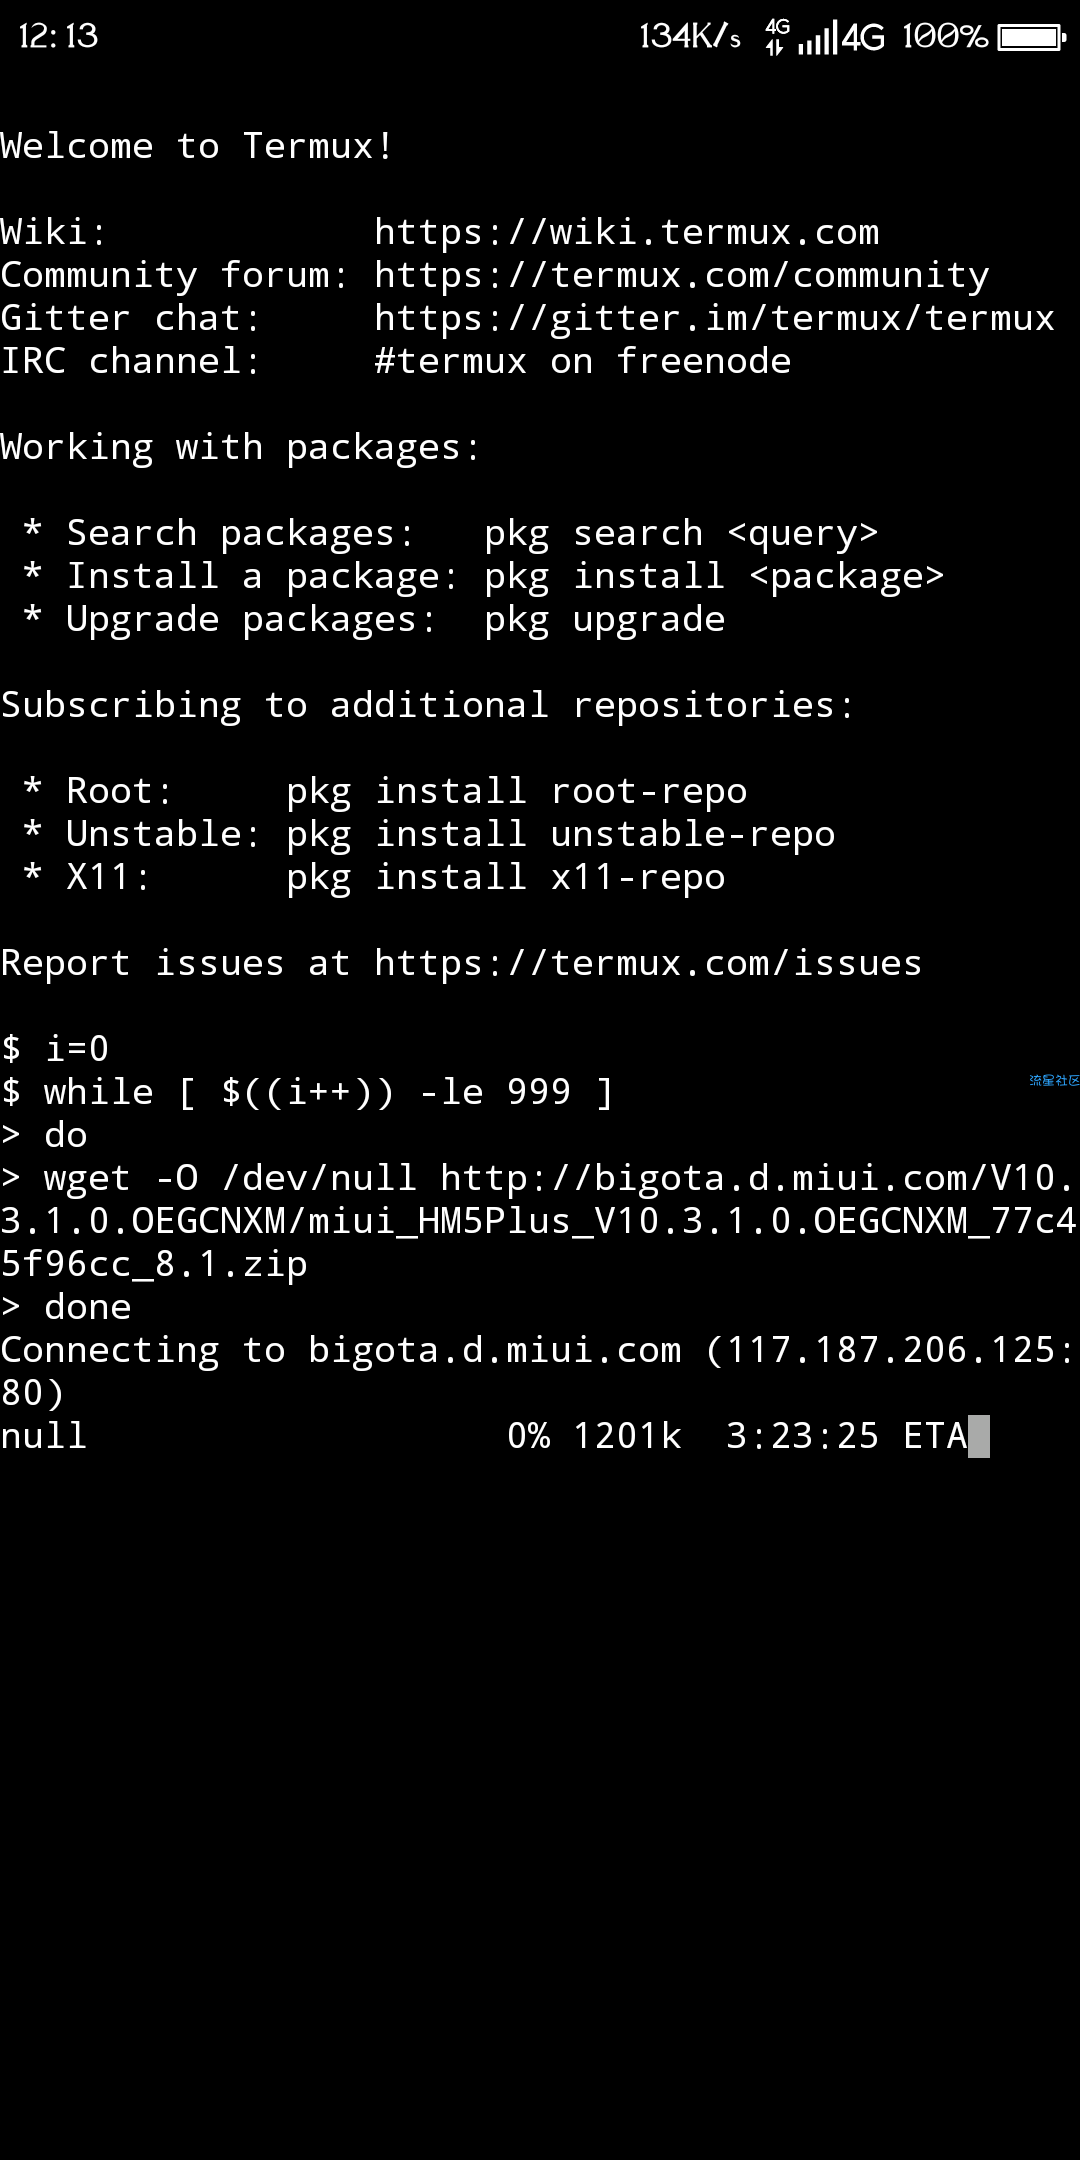1080x2160 pixels.
Task: Open the termux.com/community forum link
Action: point(682,276)
